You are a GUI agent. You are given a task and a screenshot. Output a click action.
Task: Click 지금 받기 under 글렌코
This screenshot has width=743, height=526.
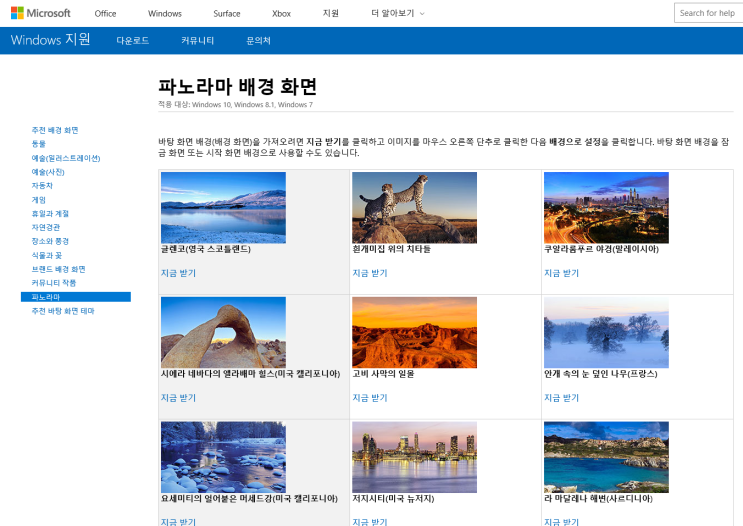[x=178, y=273]
